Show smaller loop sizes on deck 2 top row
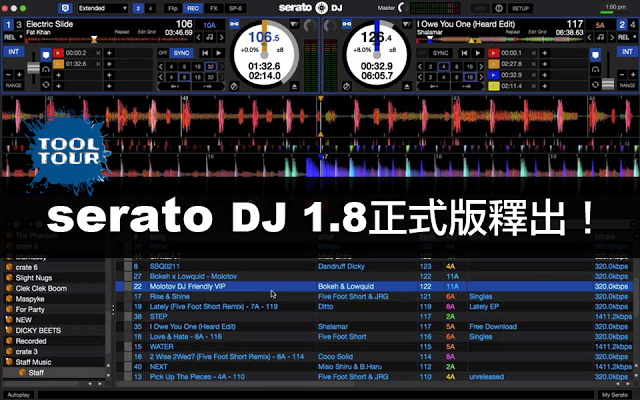Image resolution: width=640 pixels, height=400 pixels. click(x=420, y=67)
